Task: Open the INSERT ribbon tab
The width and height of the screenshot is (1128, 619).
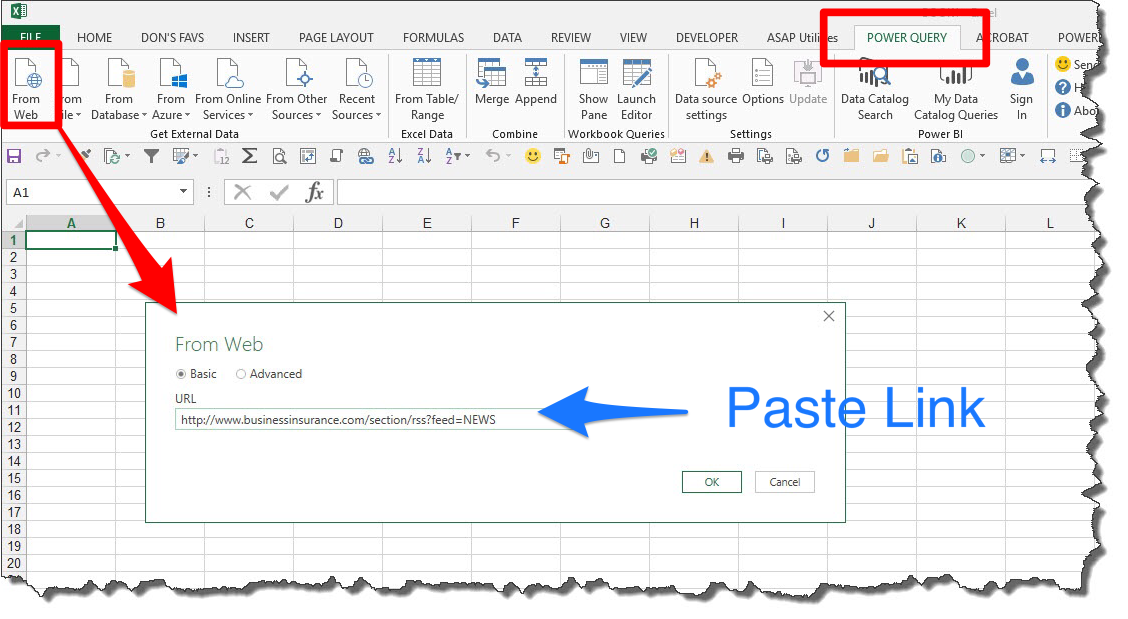Action: tap(251, 37)
